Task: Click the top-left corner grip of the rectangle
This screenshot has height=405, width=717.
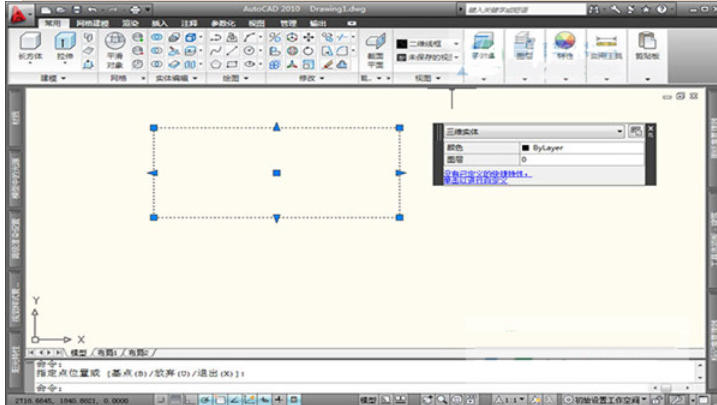Action: tap(154, 128)
